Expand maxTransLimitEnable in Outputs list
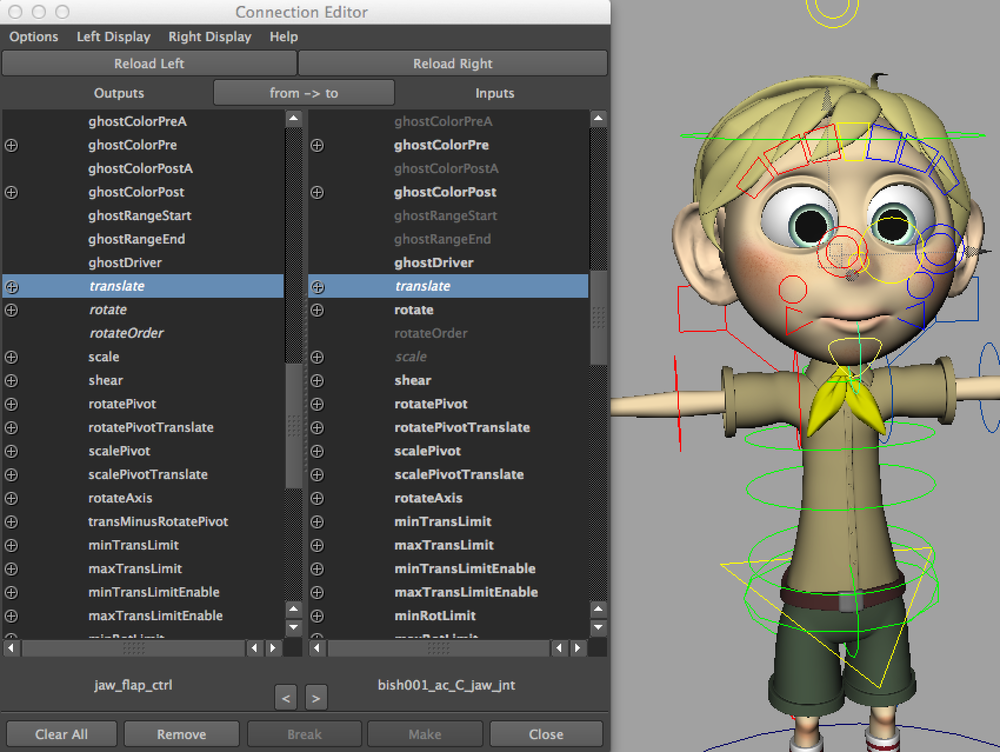1000x752 pixels. coord(11,616)
